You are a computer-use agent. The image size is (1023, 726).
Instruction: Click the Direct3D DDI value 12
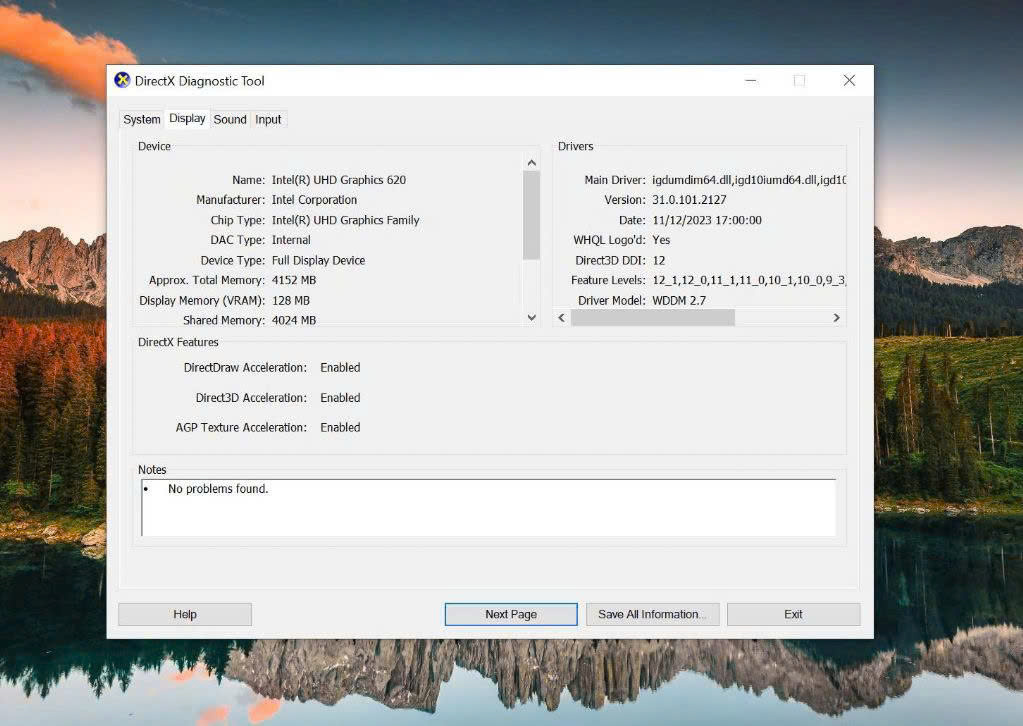(659, 260)
